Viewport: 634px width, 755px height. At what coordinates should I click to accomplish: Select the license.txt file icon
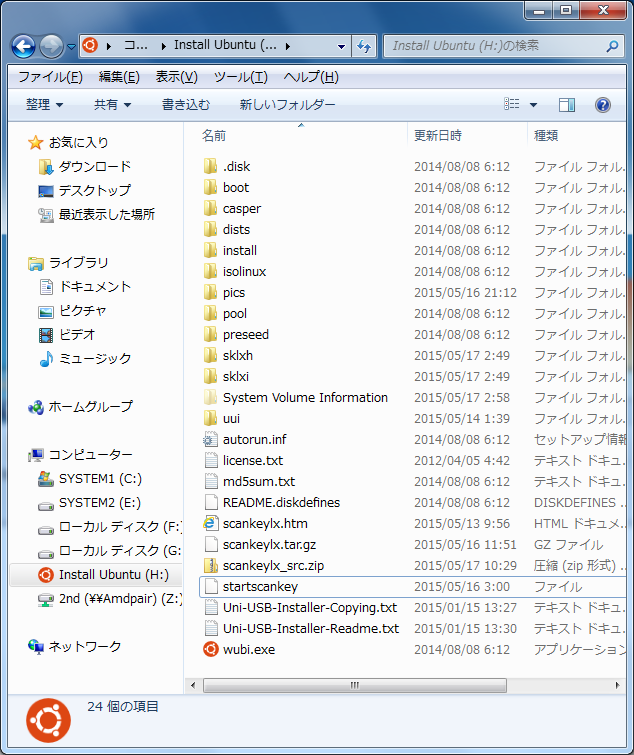click(x=210, y=461)
